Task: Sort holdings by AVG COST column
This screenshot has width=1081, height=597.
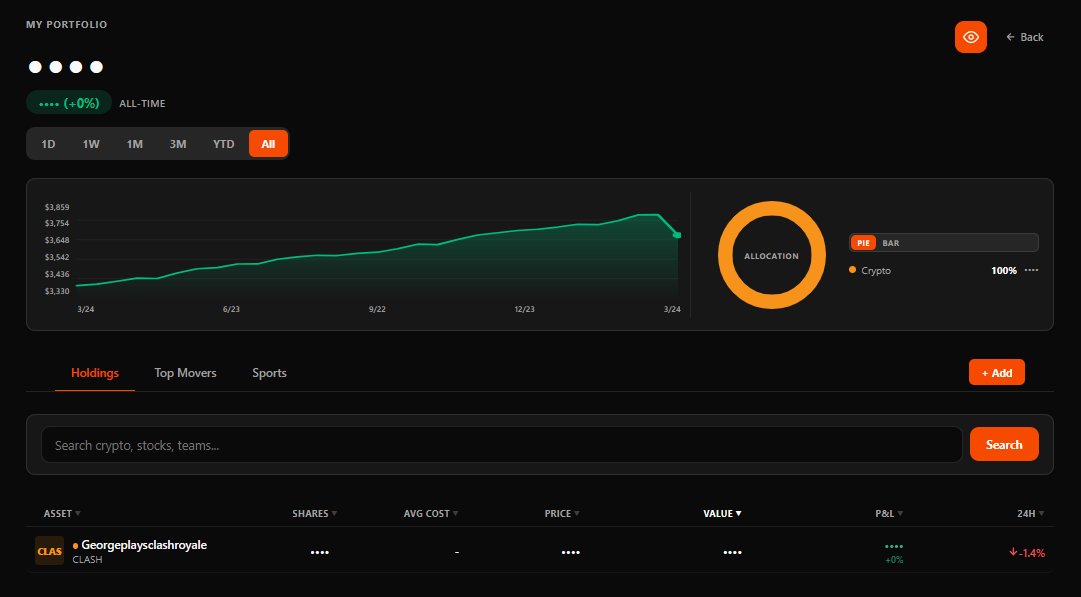Action: (431, 514)
